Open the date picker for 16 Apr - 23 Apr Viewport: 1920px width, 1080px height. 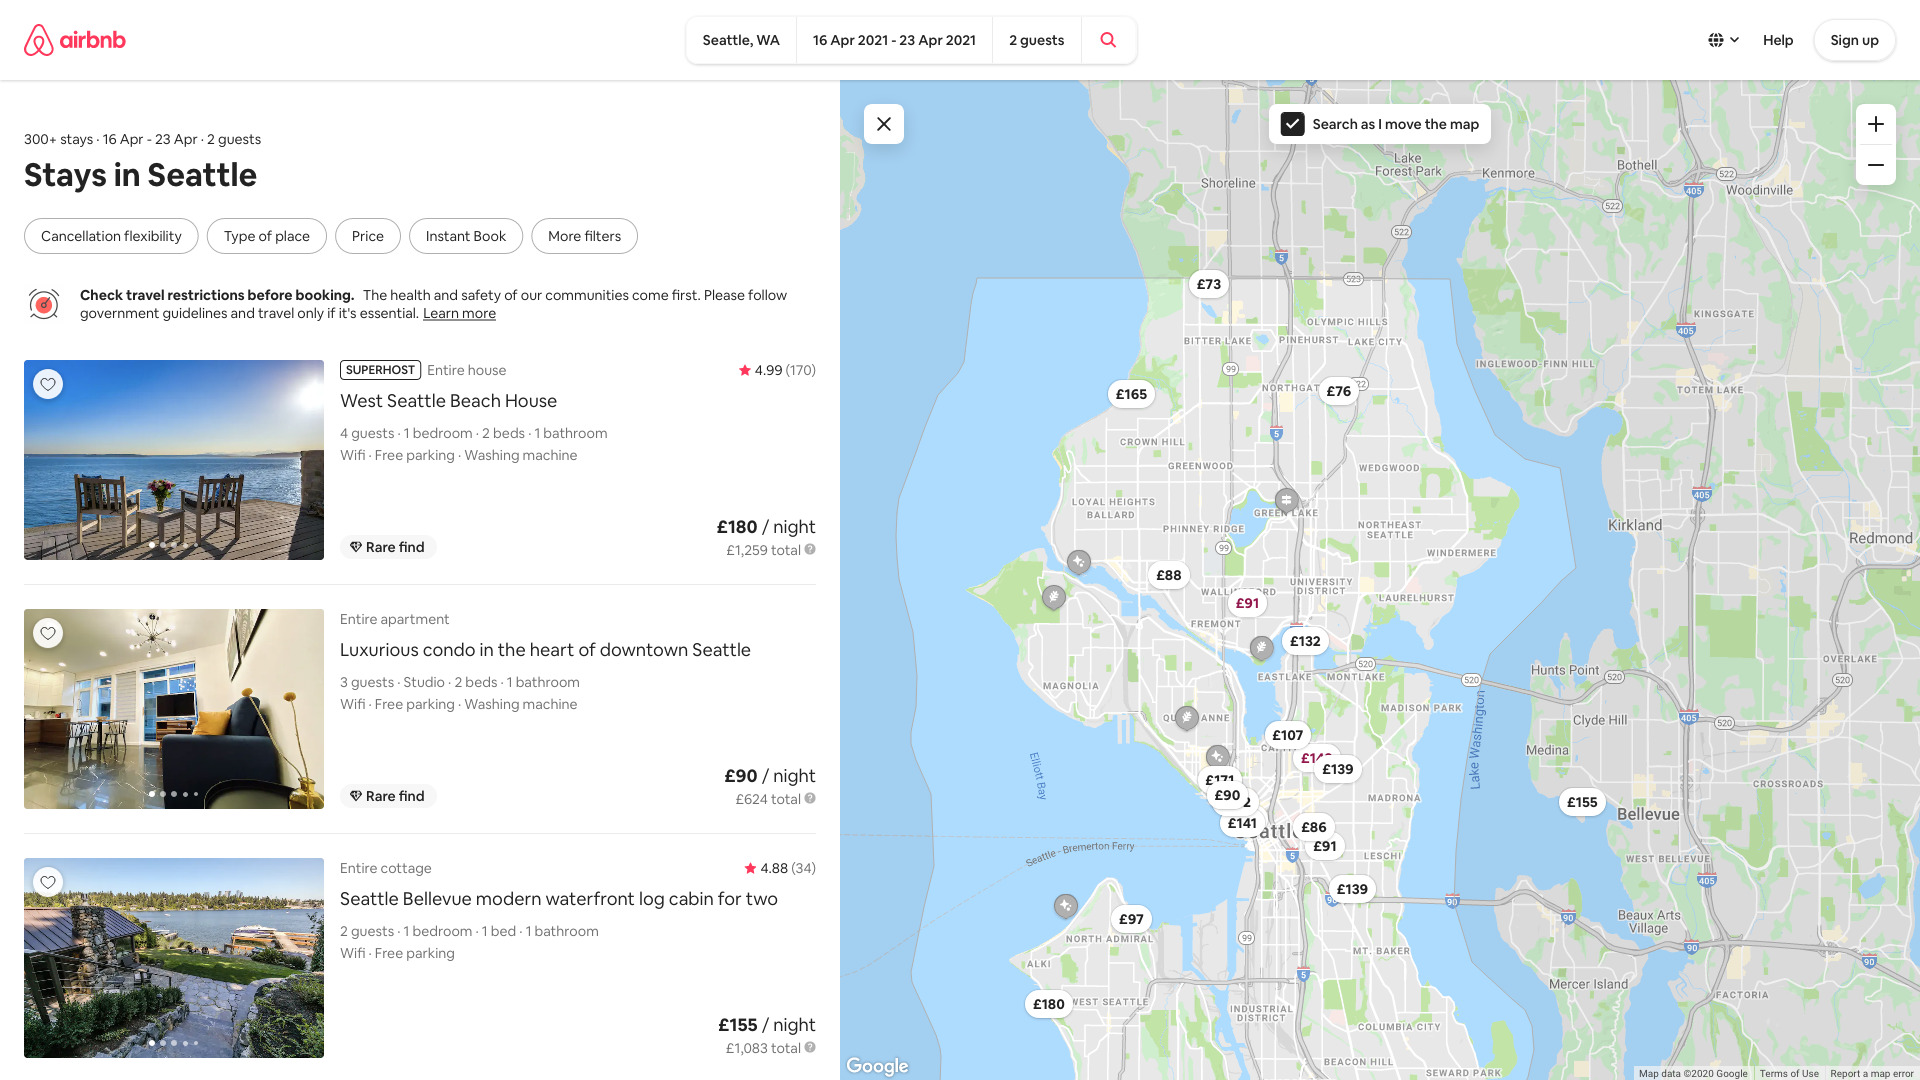(894, 40)
